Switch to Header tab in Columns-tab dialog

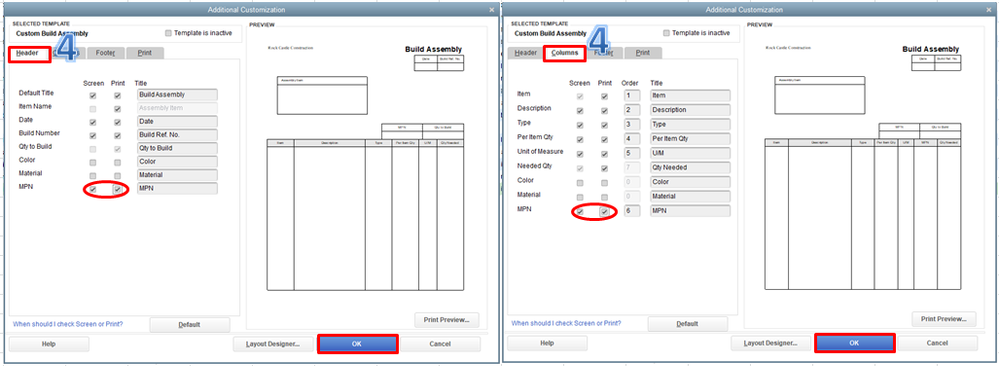tap(526, 53)
